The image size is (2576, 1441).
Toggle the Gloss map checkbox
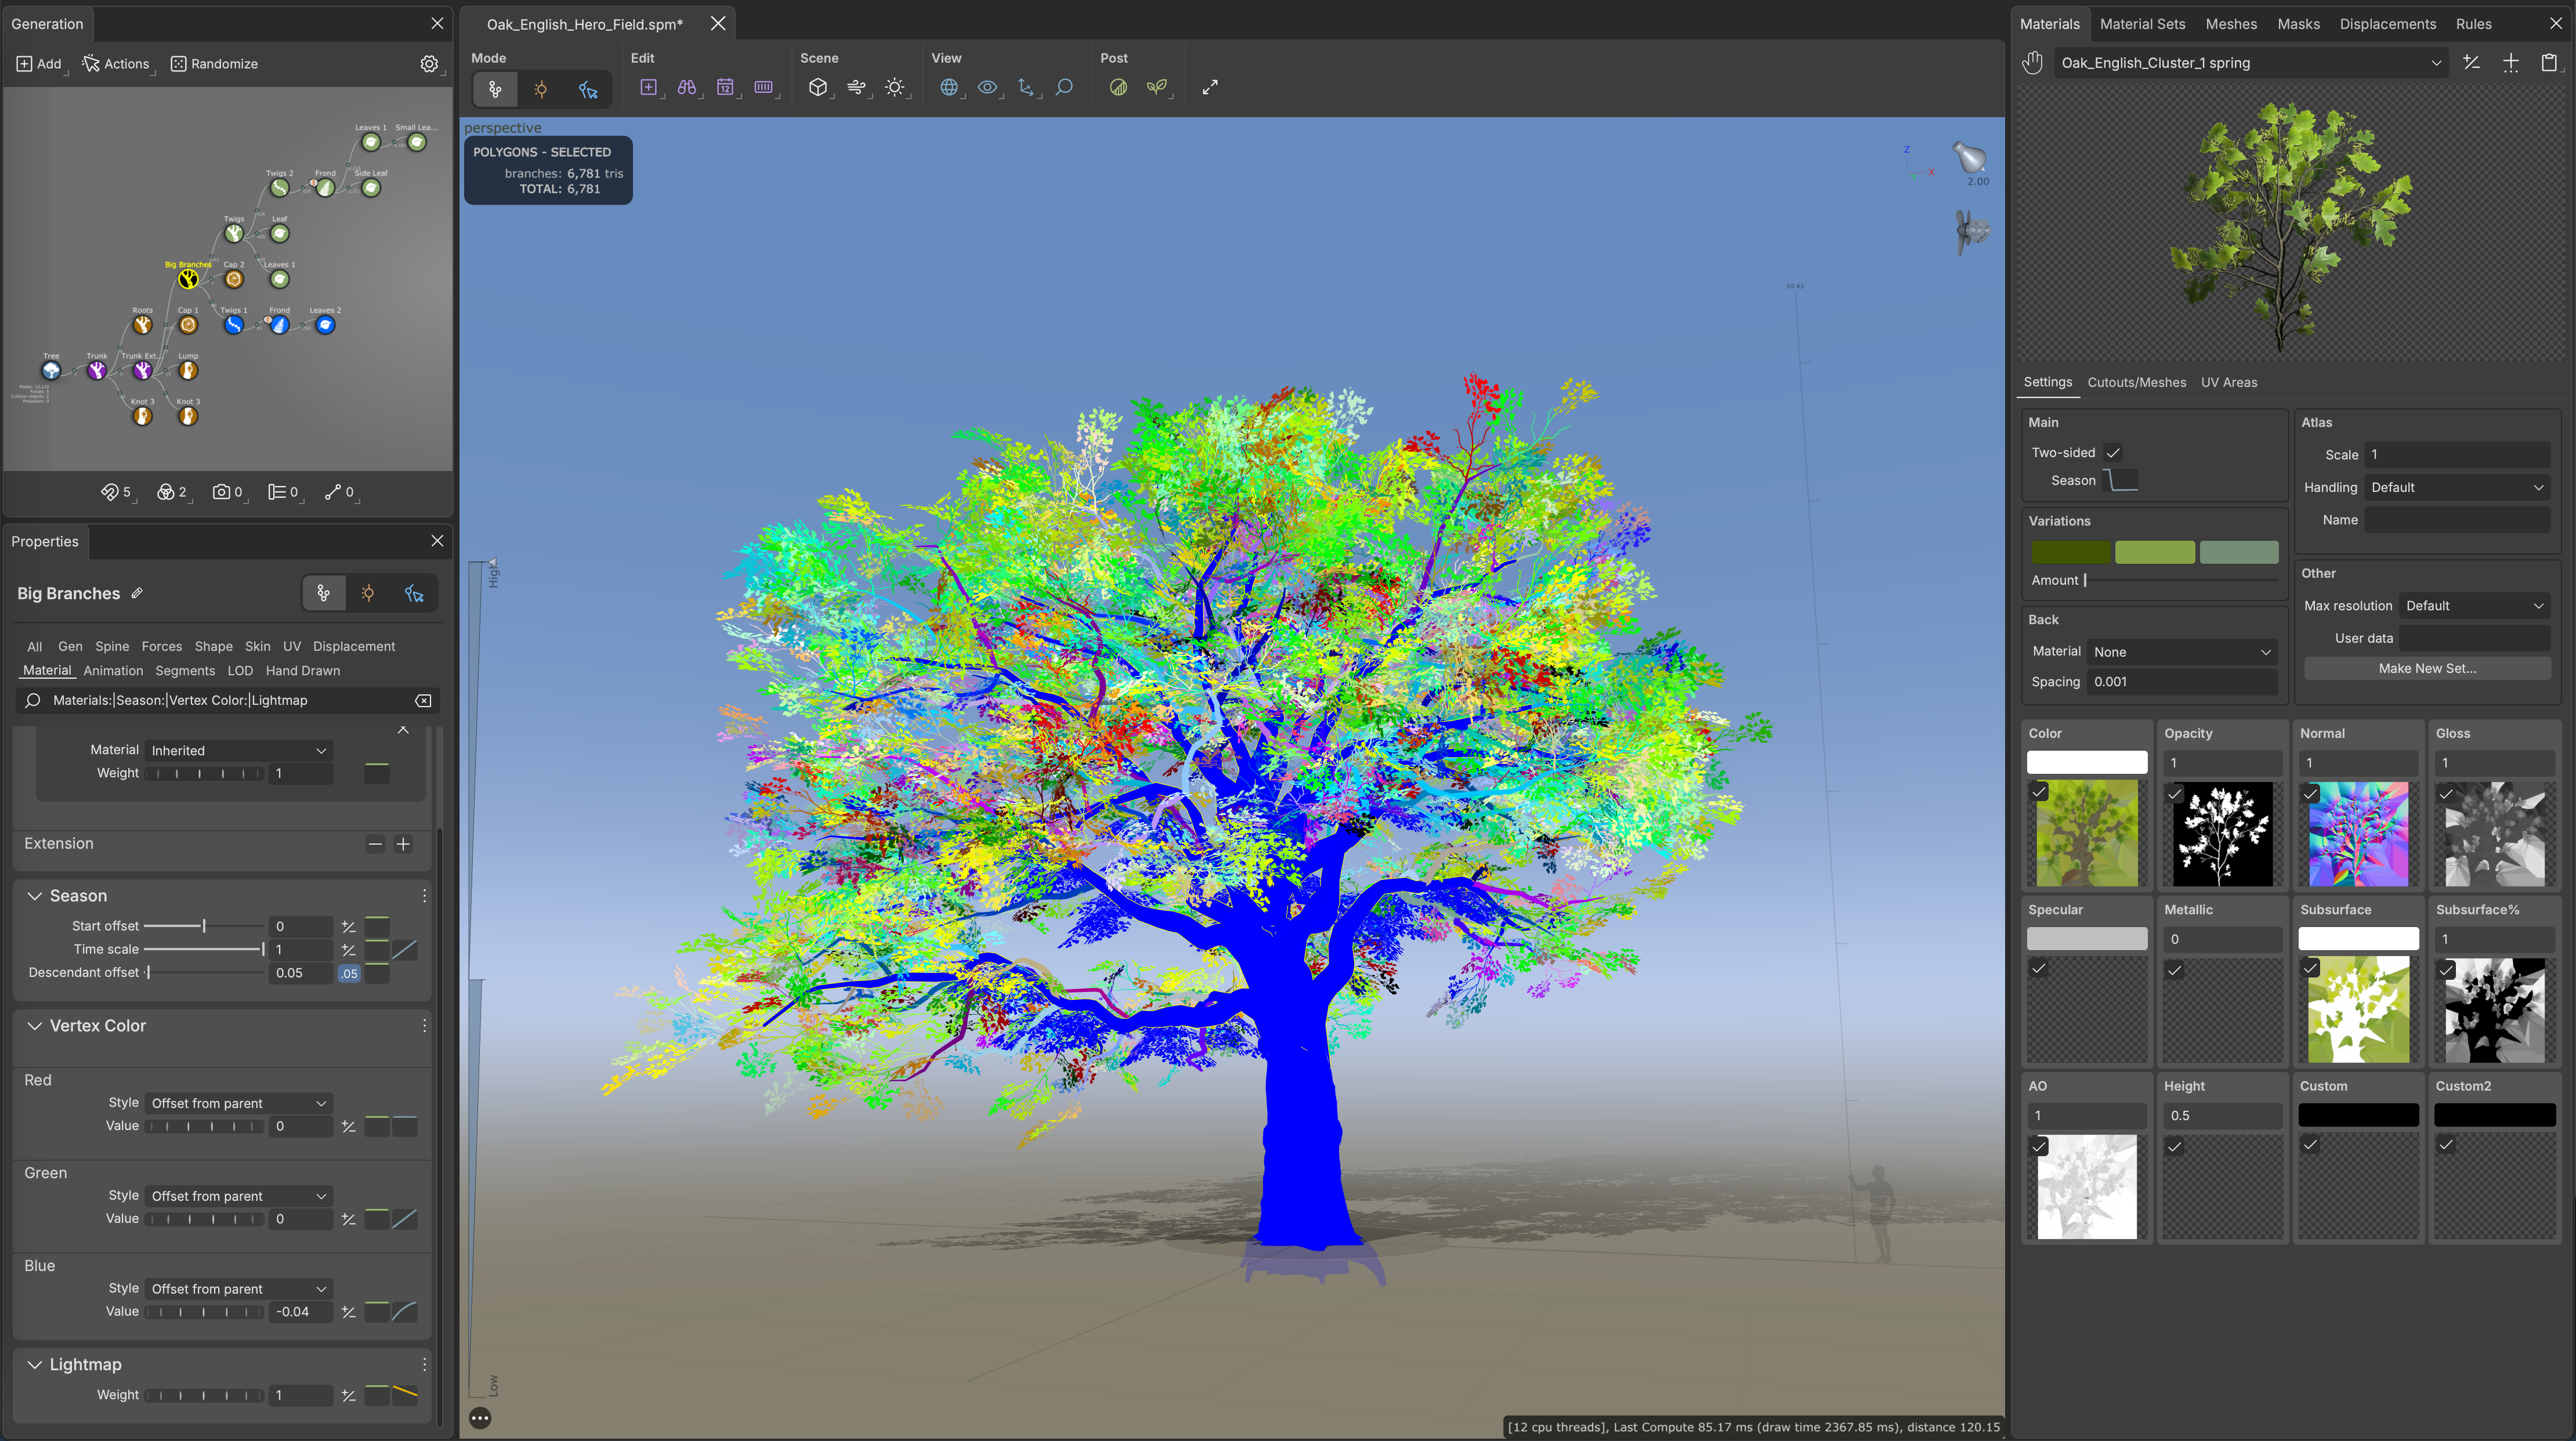pyautogui.click(x=2446, y=794)
